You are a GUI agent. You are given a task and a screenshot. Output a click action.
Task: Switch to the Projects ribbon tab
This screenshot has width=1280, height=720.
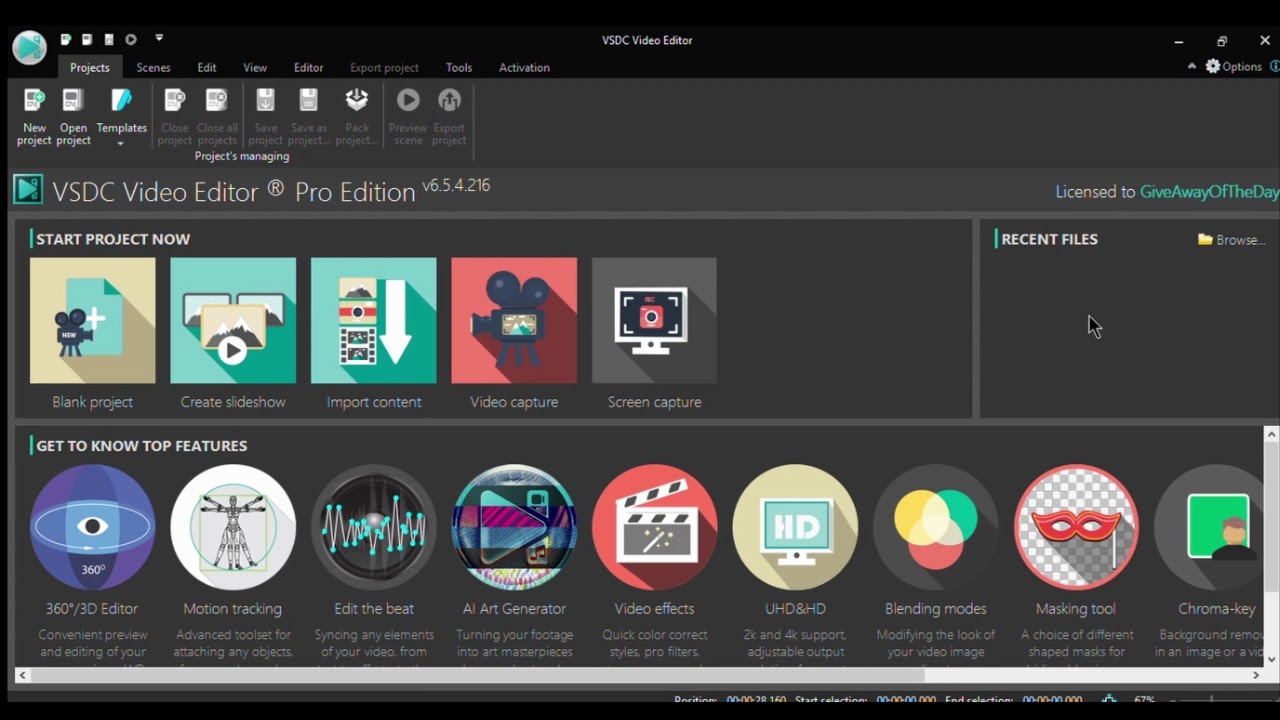coord(90,67)
